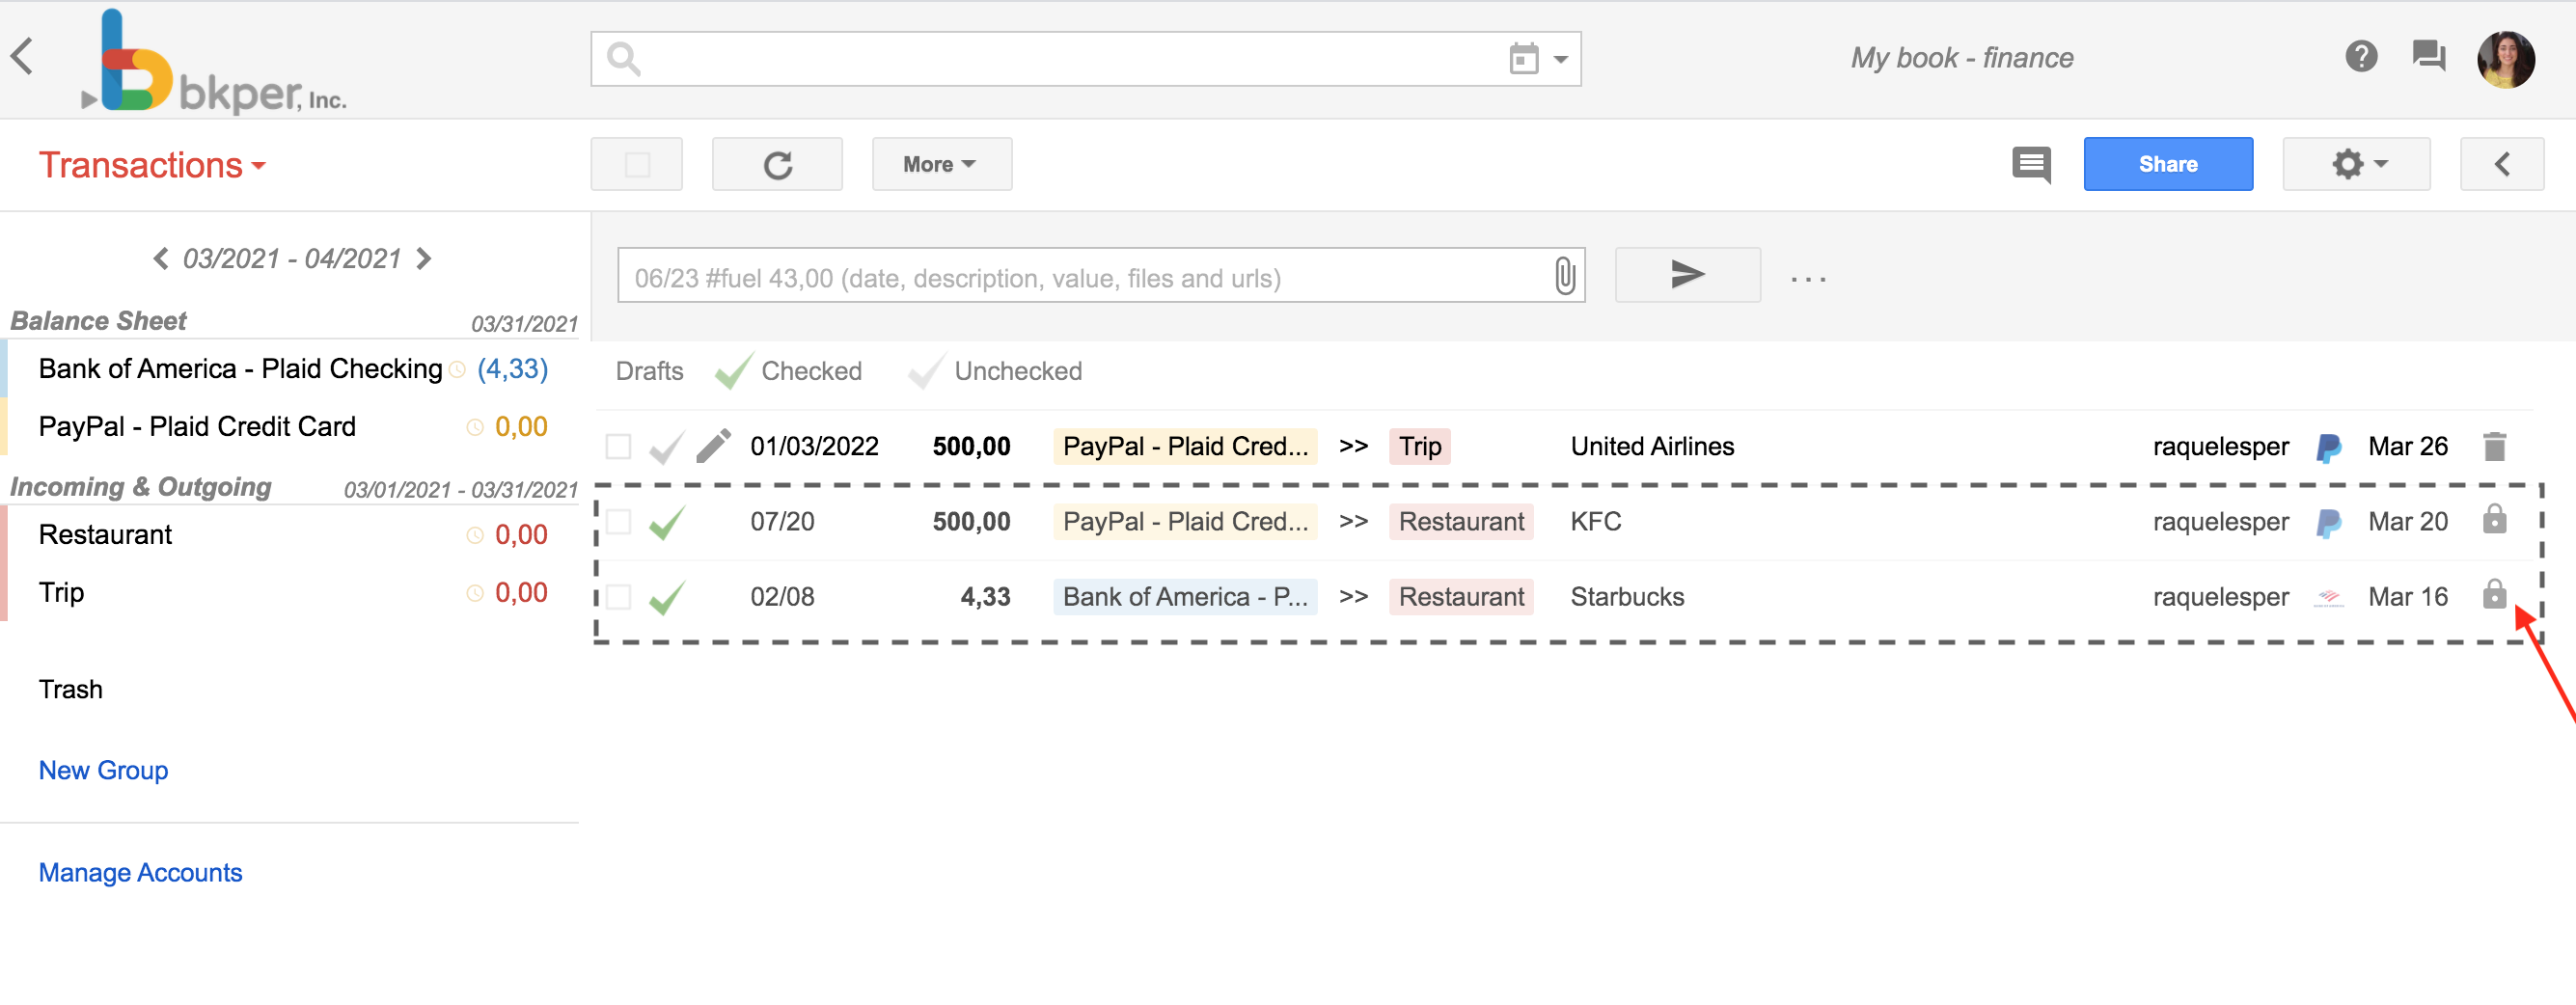Open the search magnifier
The height and width of the screenshot is (1005, 2576).
622,58
